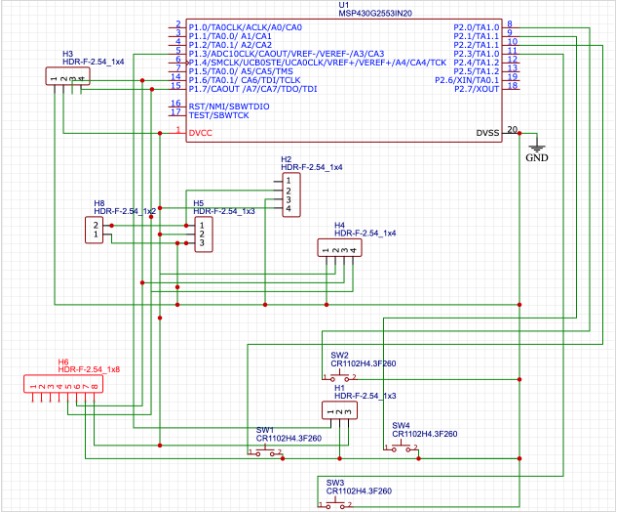Click the DVCC pin label

(x=200, y=132)
